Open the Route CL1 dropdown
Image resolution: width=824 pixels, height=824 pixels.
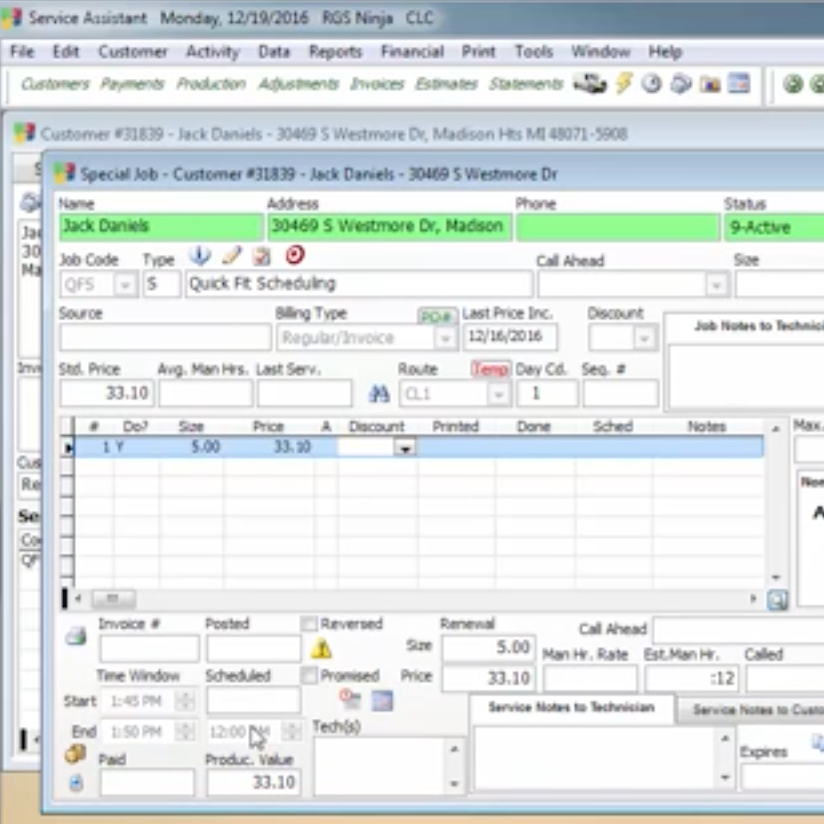point(497,394)
